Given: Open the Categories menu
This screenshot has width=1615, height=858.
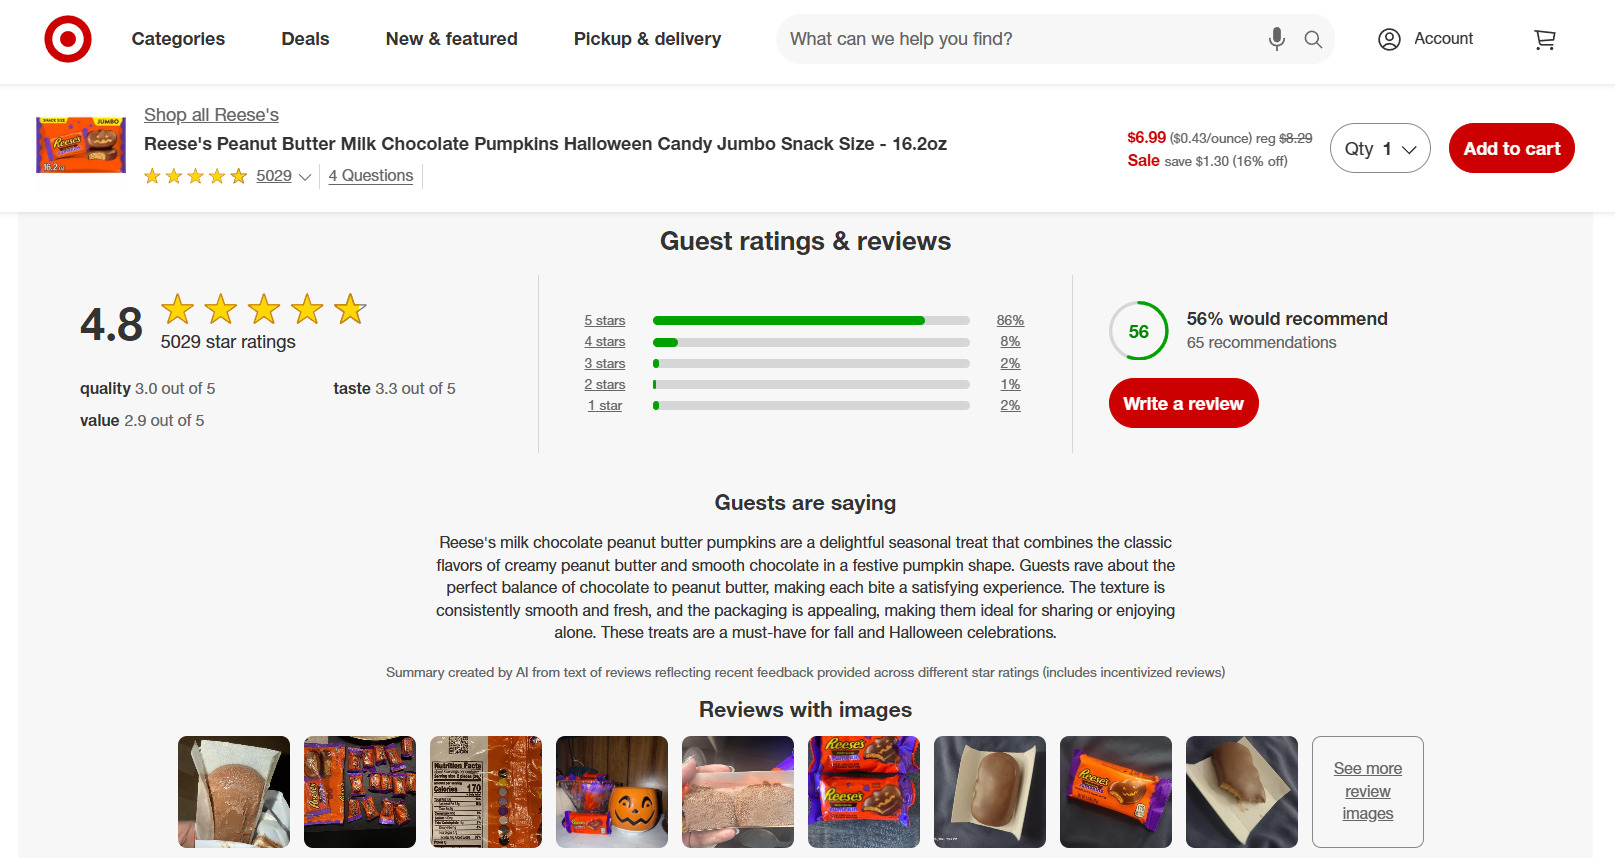Looking at the screenshot, I should coord(178,39).
